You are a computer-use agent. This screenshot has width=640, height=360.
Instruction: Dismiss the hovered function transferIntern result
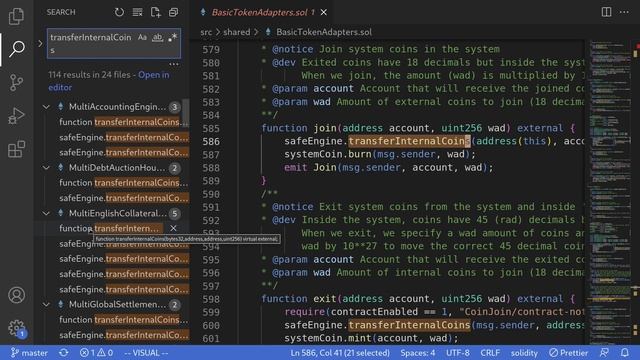(x=173, y=228)
